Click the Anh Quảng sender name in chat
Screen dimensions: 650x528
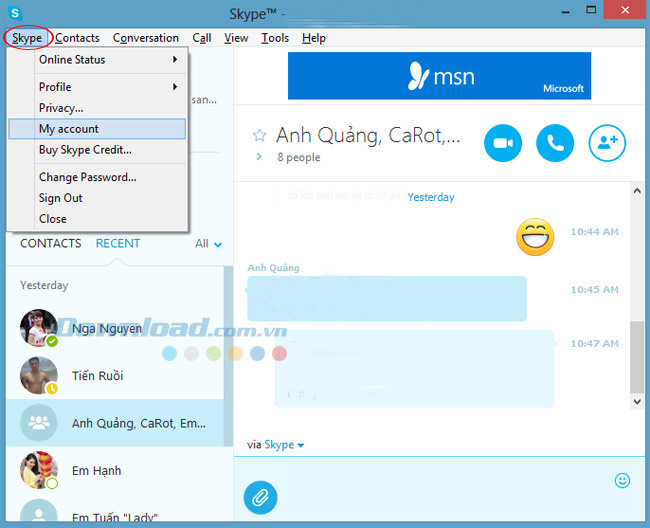tap(273, 268)
